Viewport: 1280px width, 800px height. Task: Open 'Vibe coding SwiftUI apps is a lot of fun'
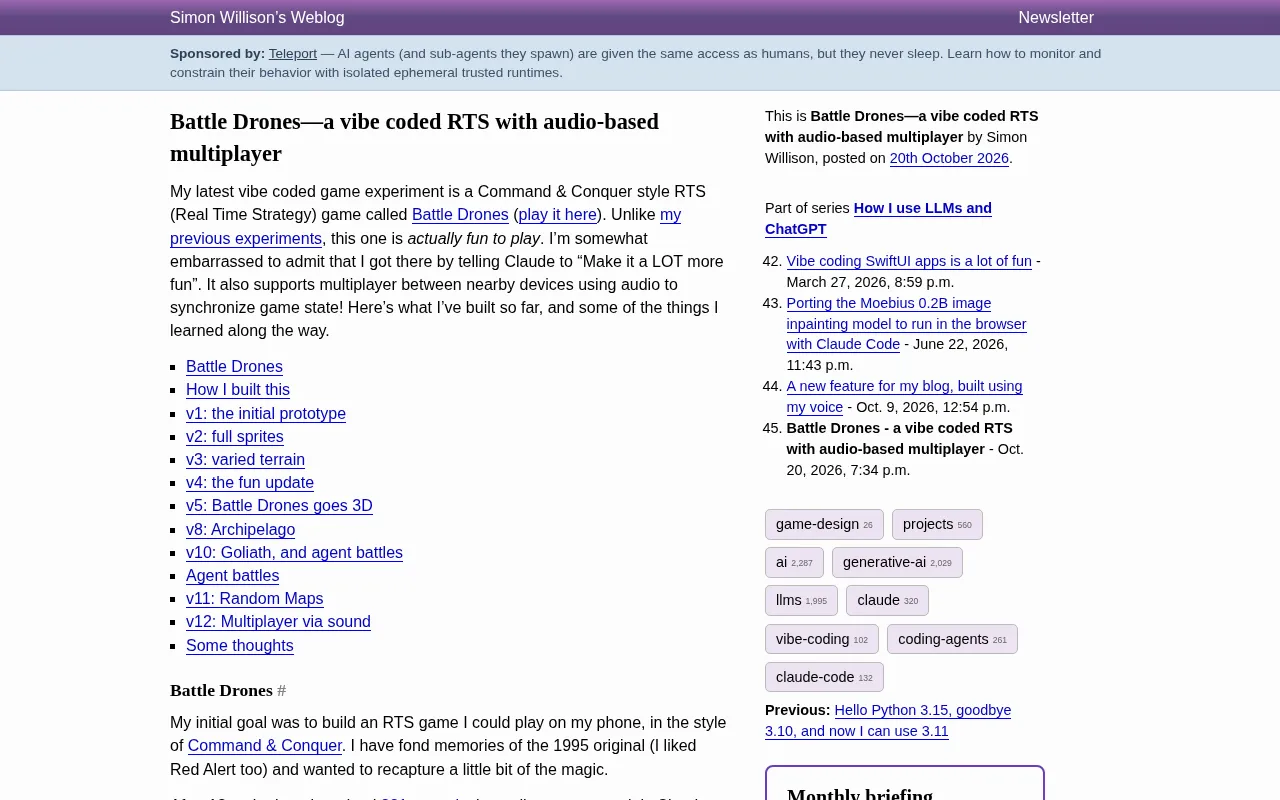(x=909, y=261)
